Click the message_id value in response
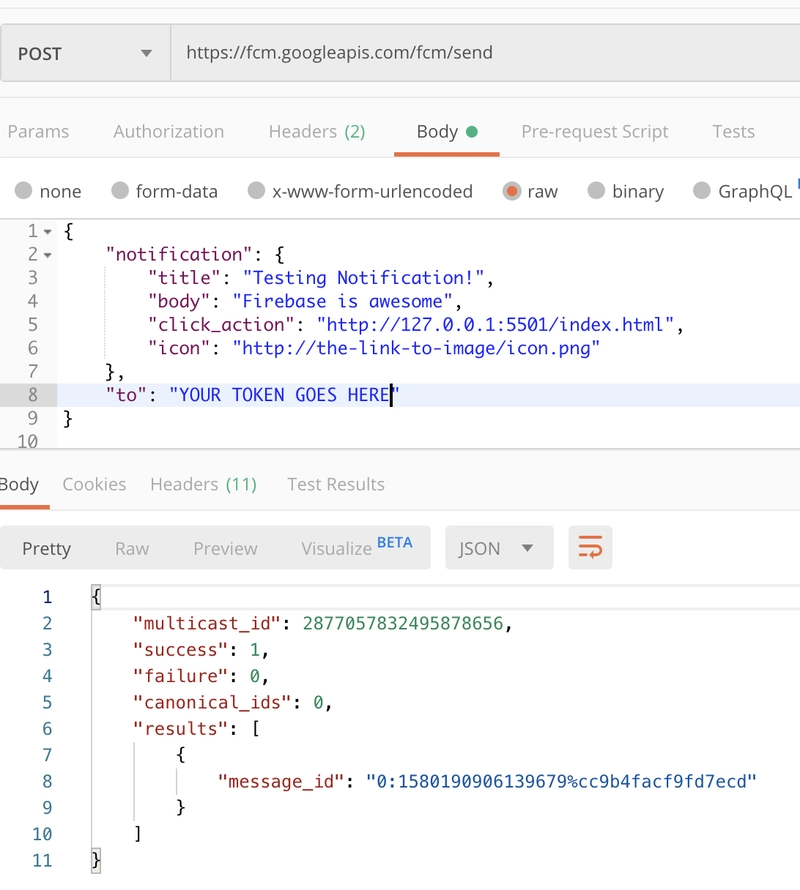Viewport: 800px width, 890px height. (561, 781)
